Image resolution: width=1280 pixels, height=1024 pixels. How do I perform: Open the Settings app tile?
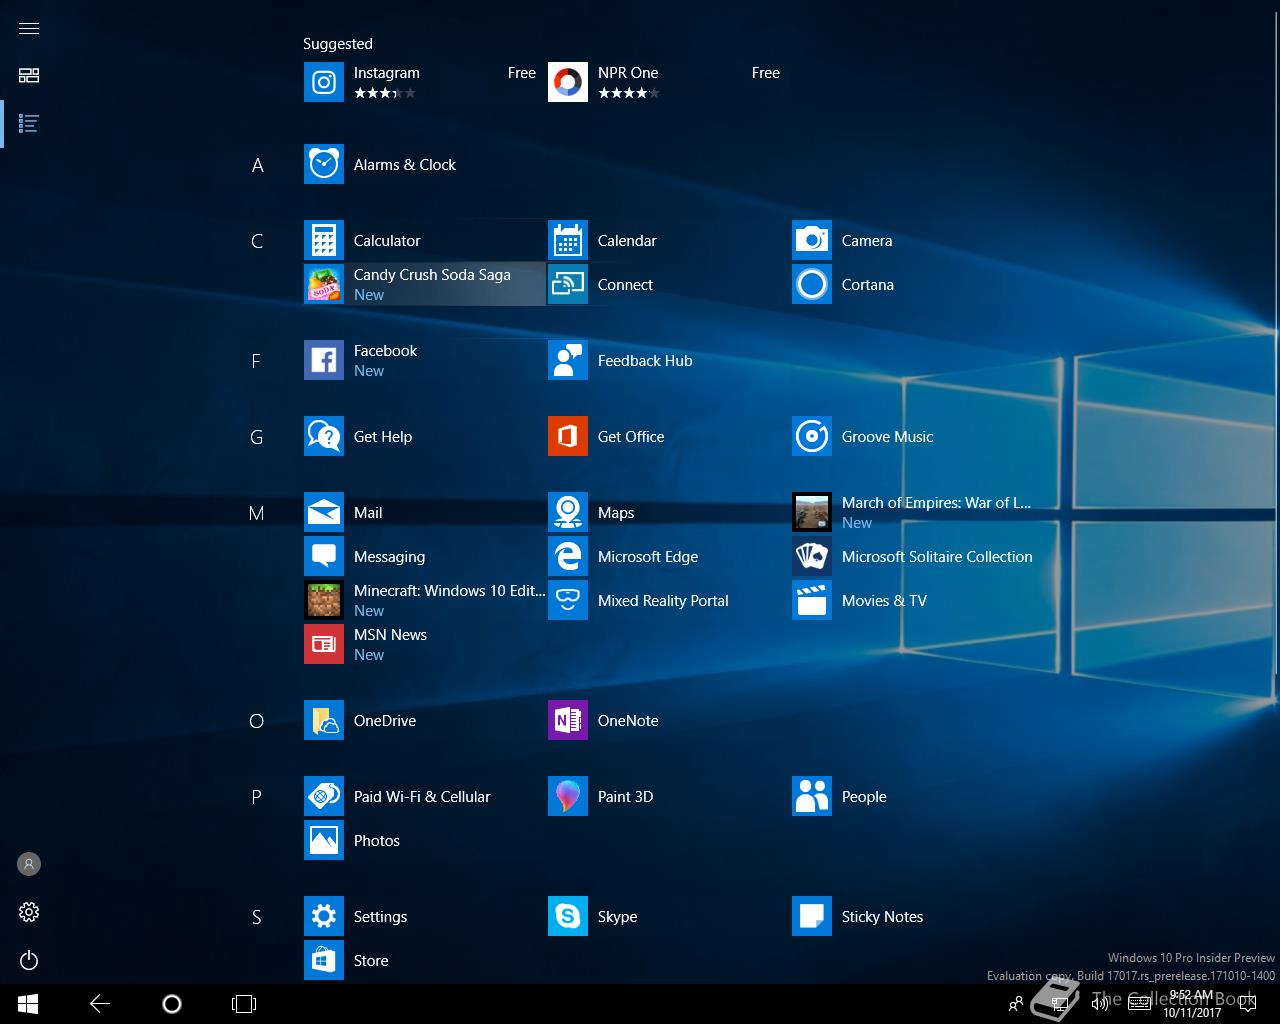tap(424, 916)
